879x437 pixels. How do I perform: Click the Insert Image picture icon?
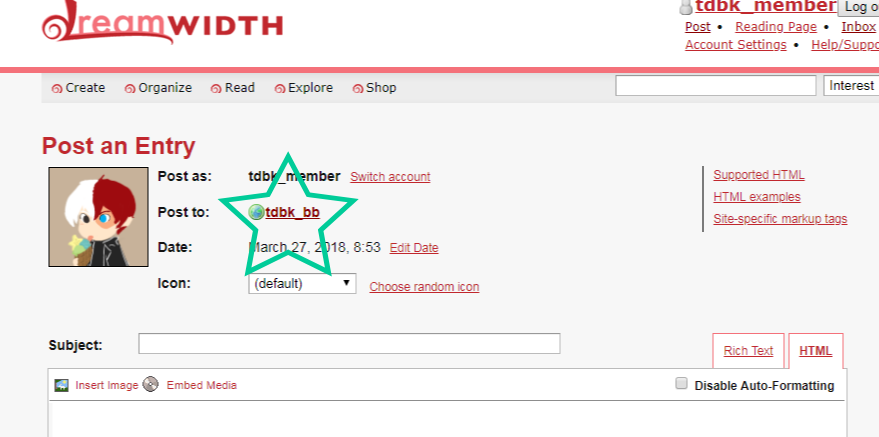pyautogui.click(x=62, y=385)
